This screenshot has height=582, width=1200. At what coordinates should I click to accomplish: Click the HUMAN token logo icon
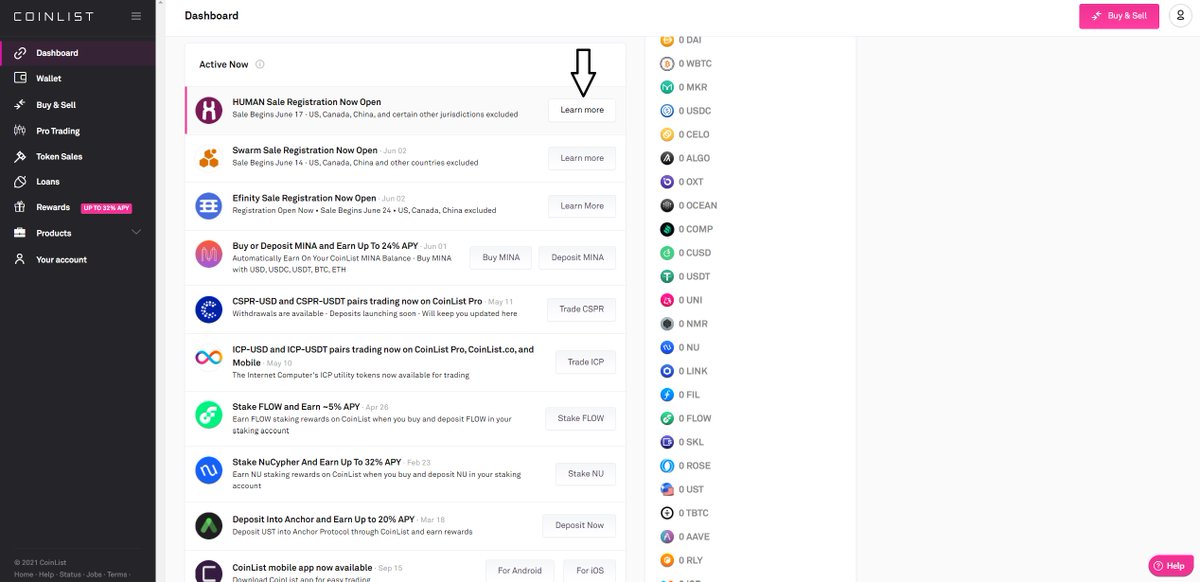pyautogui.click(x=208, y=110)
